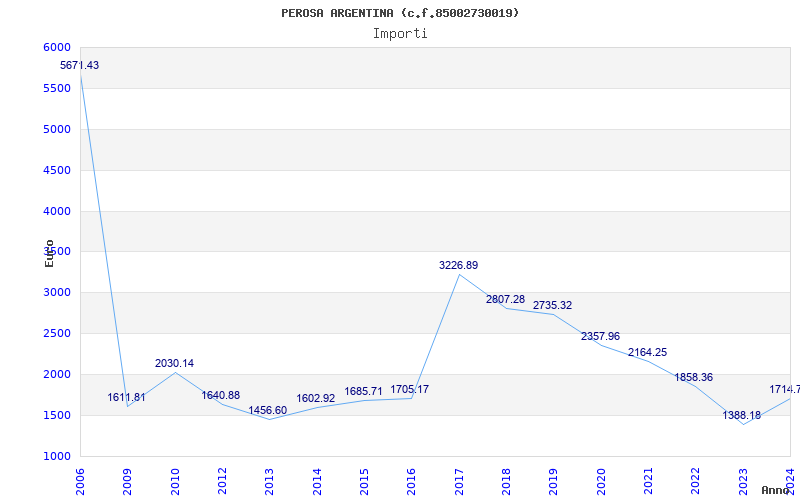This screenshot has width=800, height=500.
Task: Select the Importi subtitle text
Action: coord(400,34)
